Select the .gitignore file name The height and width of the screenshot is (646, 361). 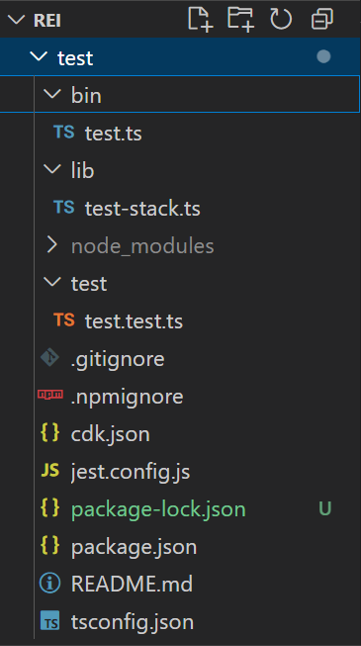click(x=118, y=359)
